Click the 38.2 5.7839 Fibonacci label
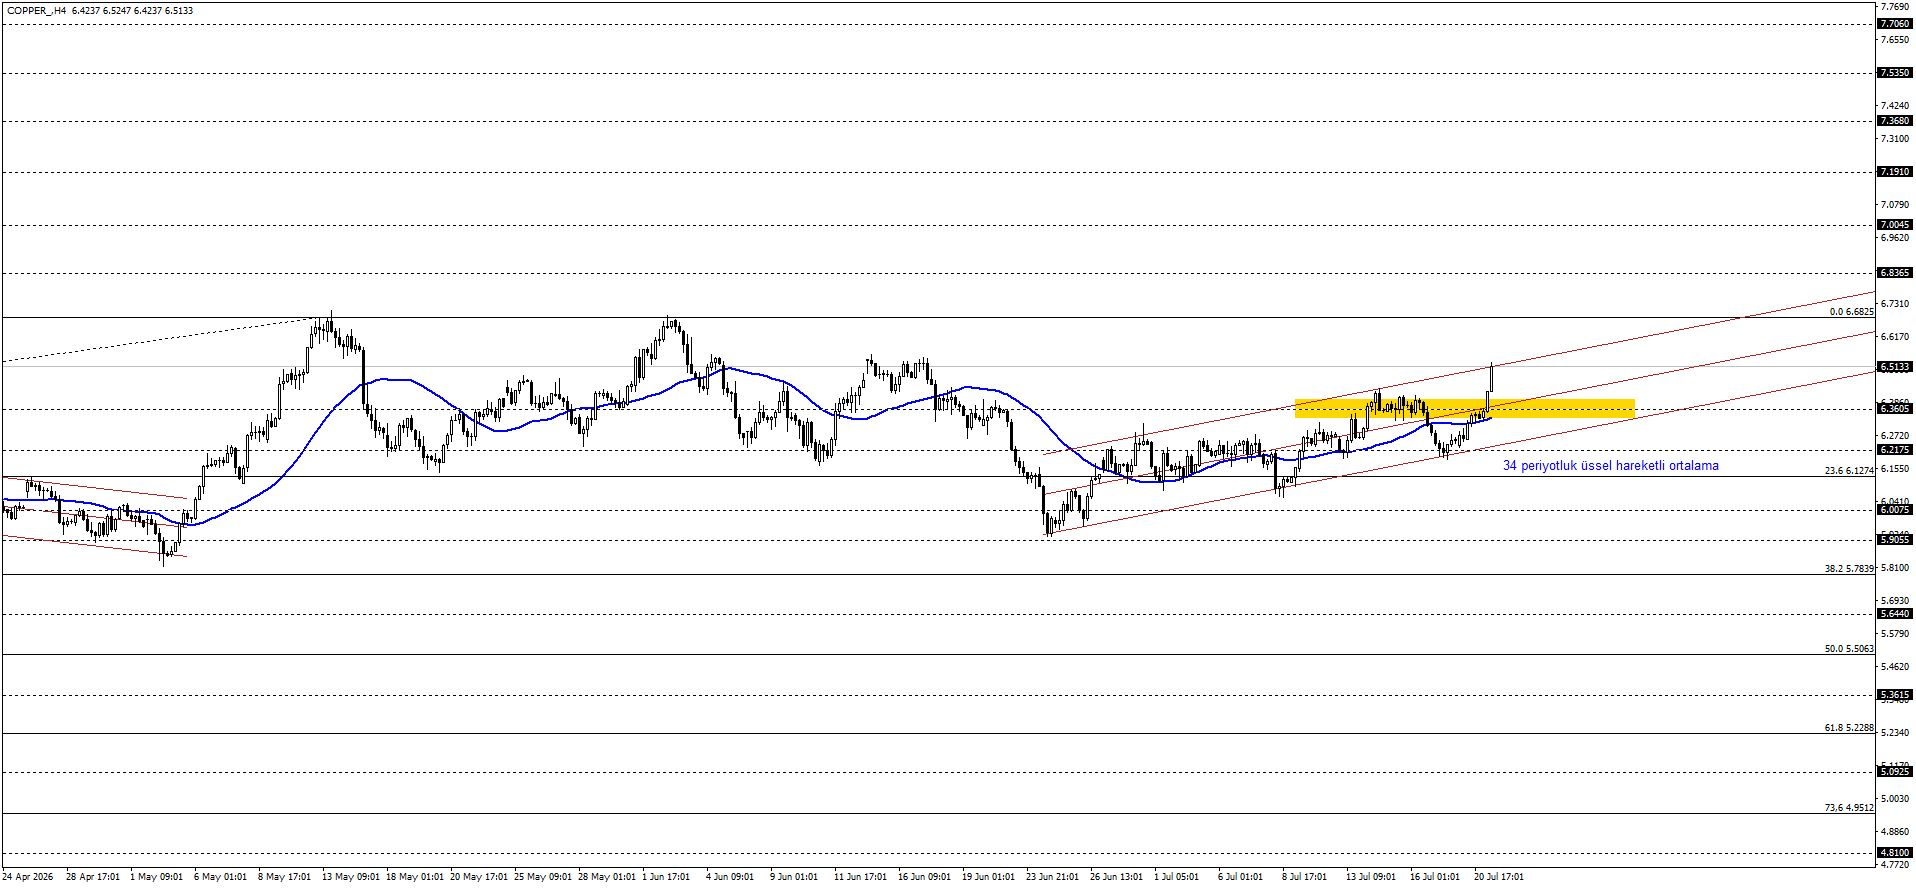Viewport: 1916px width, 888px height. point(1849,569)
